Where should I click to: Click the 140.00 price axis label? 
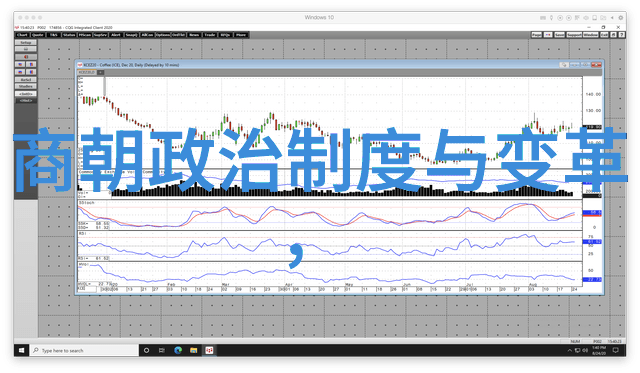(593, 94)
